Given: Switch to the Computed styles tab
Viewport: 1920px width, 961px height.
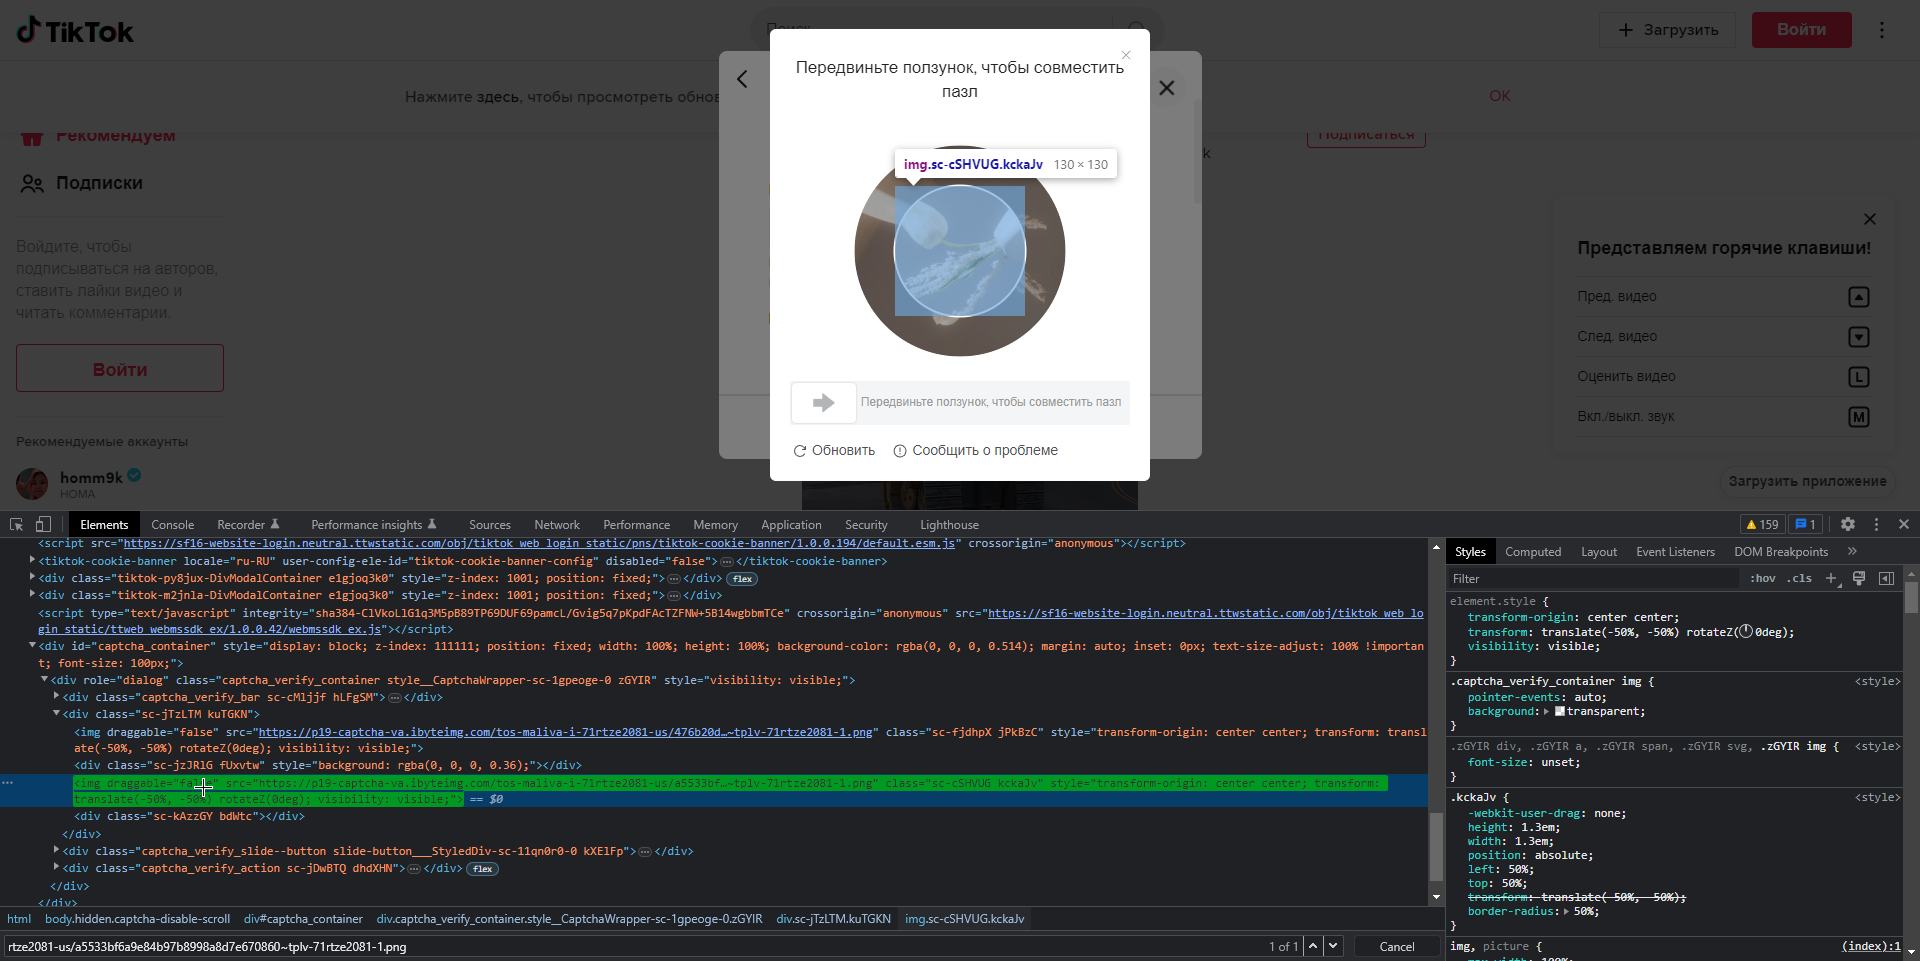Looking at the screenshot, I should pos(1533,552).
